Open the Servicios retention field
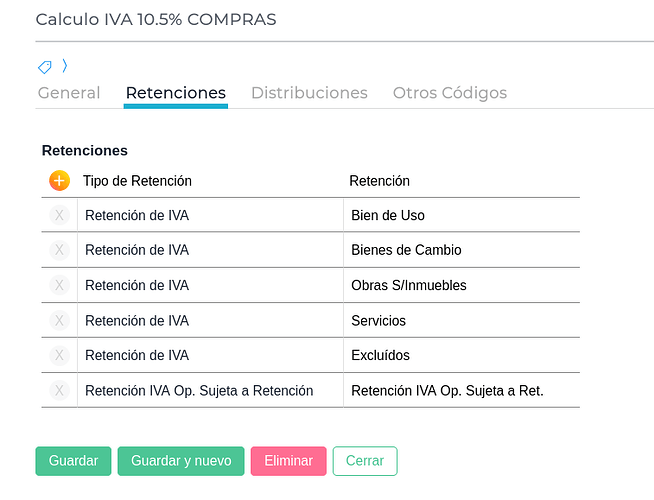 click(x=461, y=320)
